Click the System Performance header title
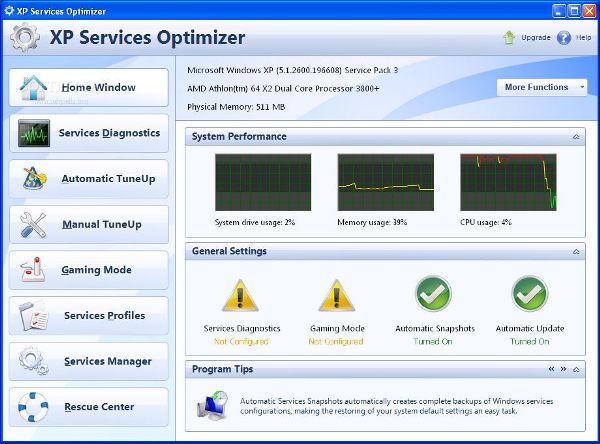The width and height of the screenshot is (600, 444). (239, 137)
